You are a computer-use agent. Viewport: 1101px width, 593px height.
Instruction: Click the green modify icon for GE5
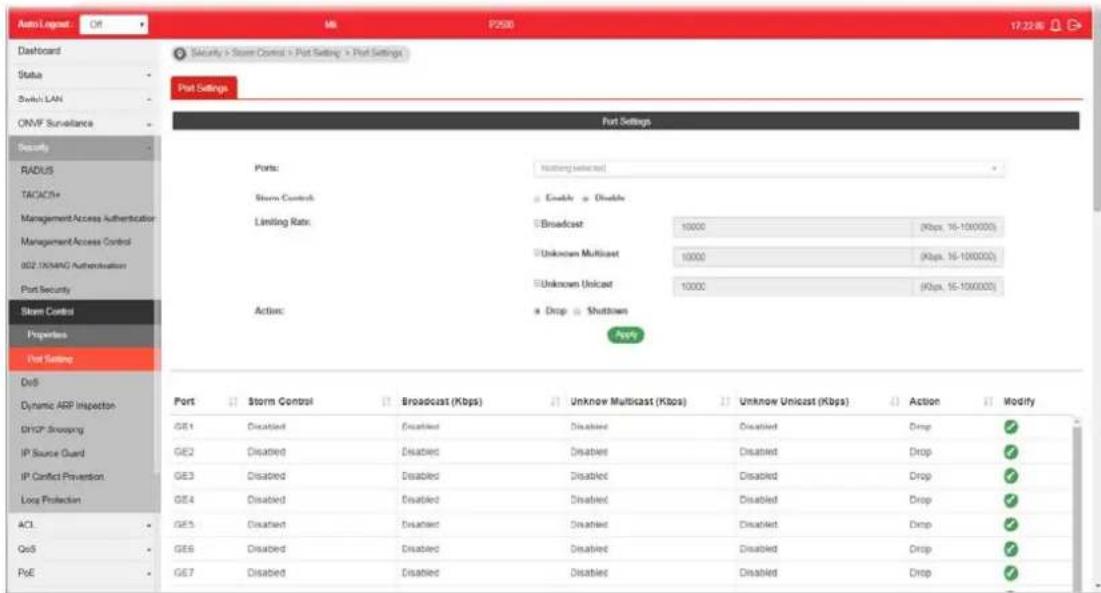[x=1010, y=525]
